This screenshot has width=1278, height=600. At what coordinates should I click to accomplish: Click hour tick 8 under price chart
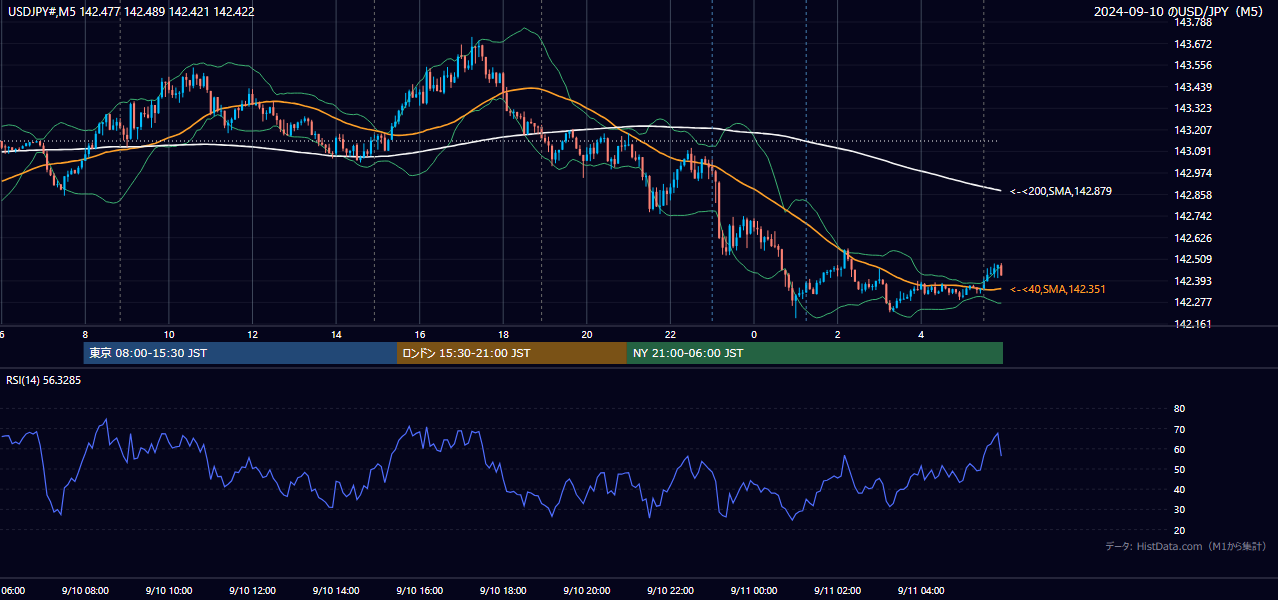[85, 334]
